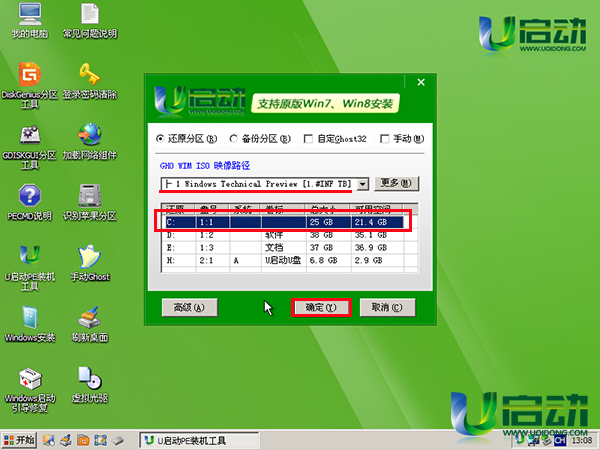The image size is (600, 450).
Task: Select the E: partition row
Action: point(285,248)
